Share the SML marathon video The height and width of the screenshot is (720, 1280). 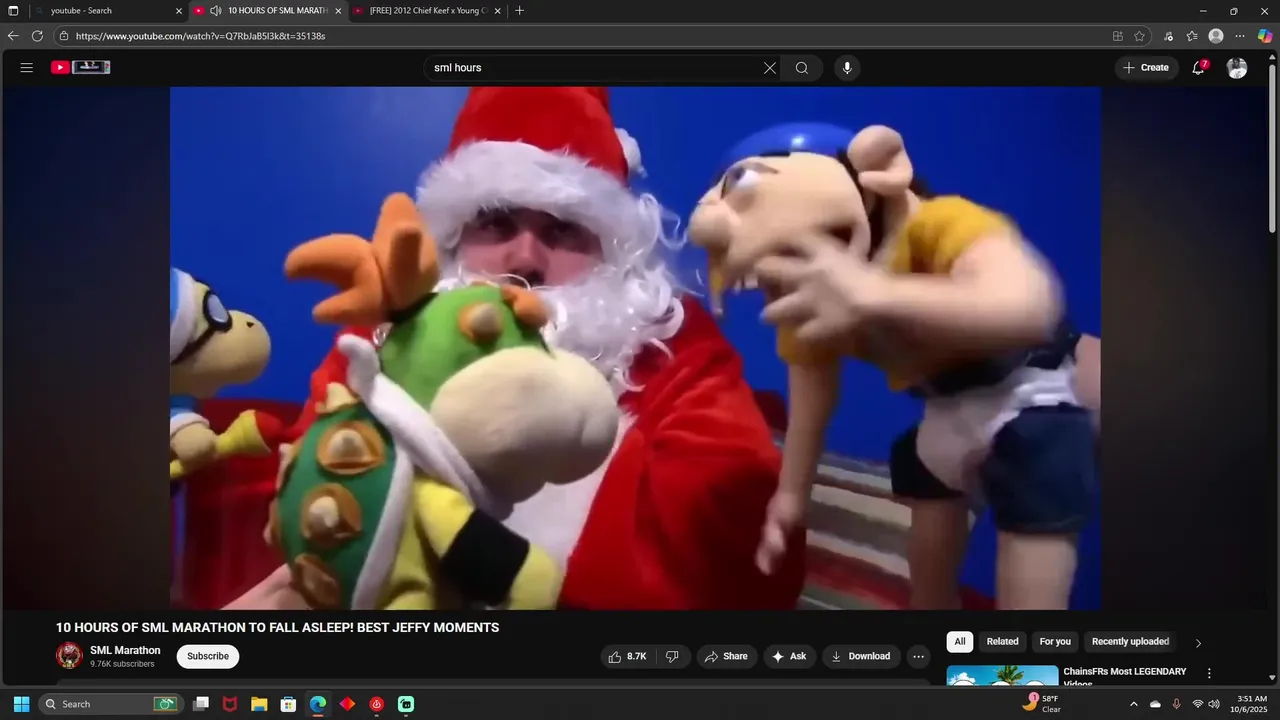click(x=726, y=656)
